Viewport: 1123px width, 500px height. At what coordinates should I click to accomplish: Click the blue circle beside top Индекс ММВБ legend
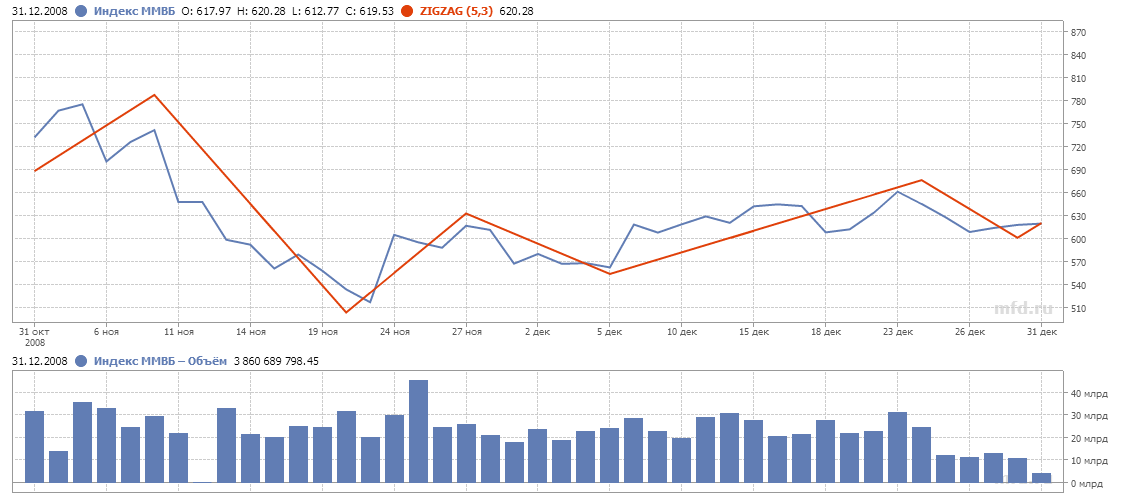82,12
